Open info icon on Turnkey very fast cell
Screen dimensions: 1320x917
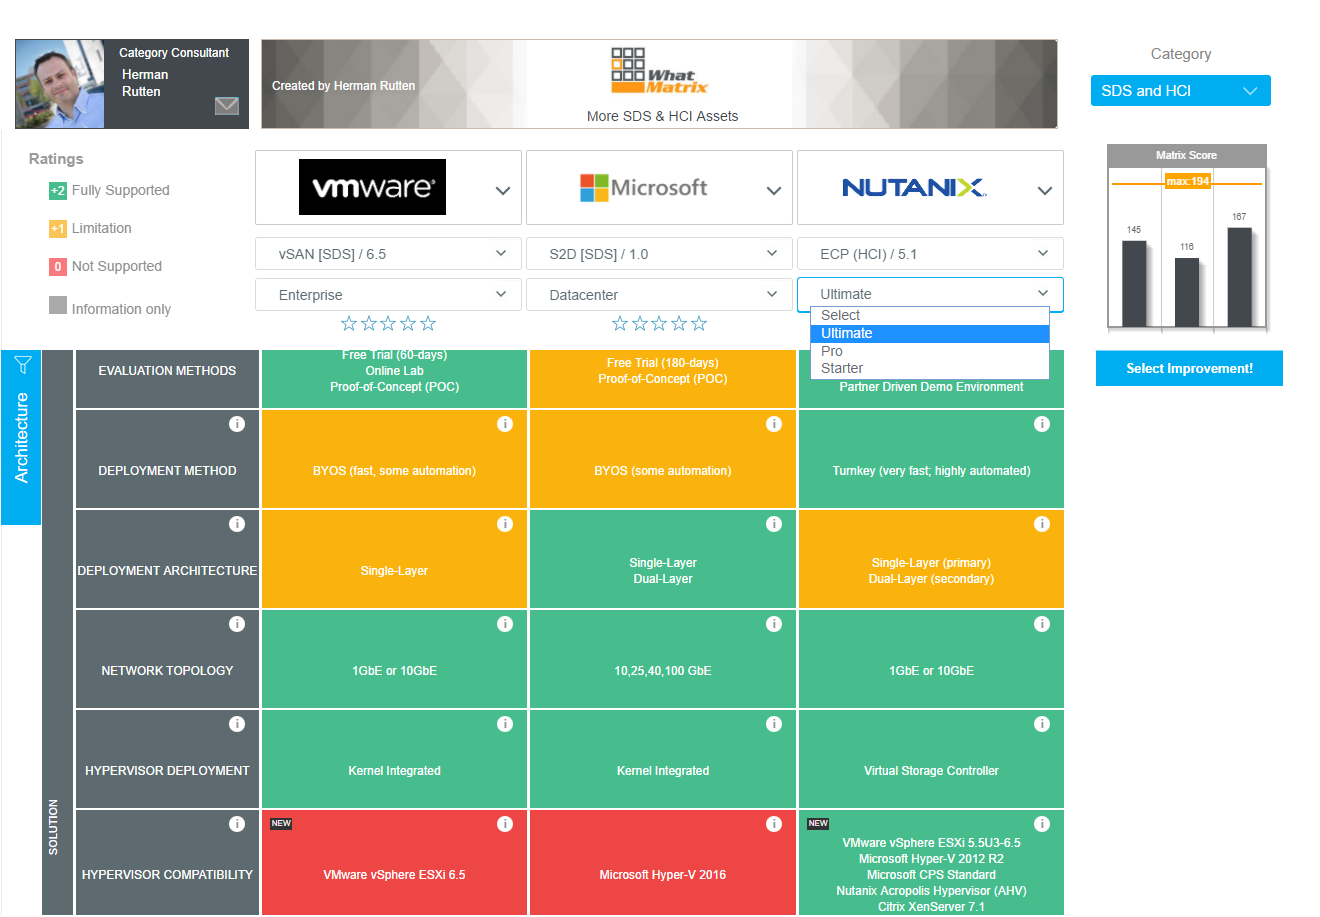coord(1042,424)
